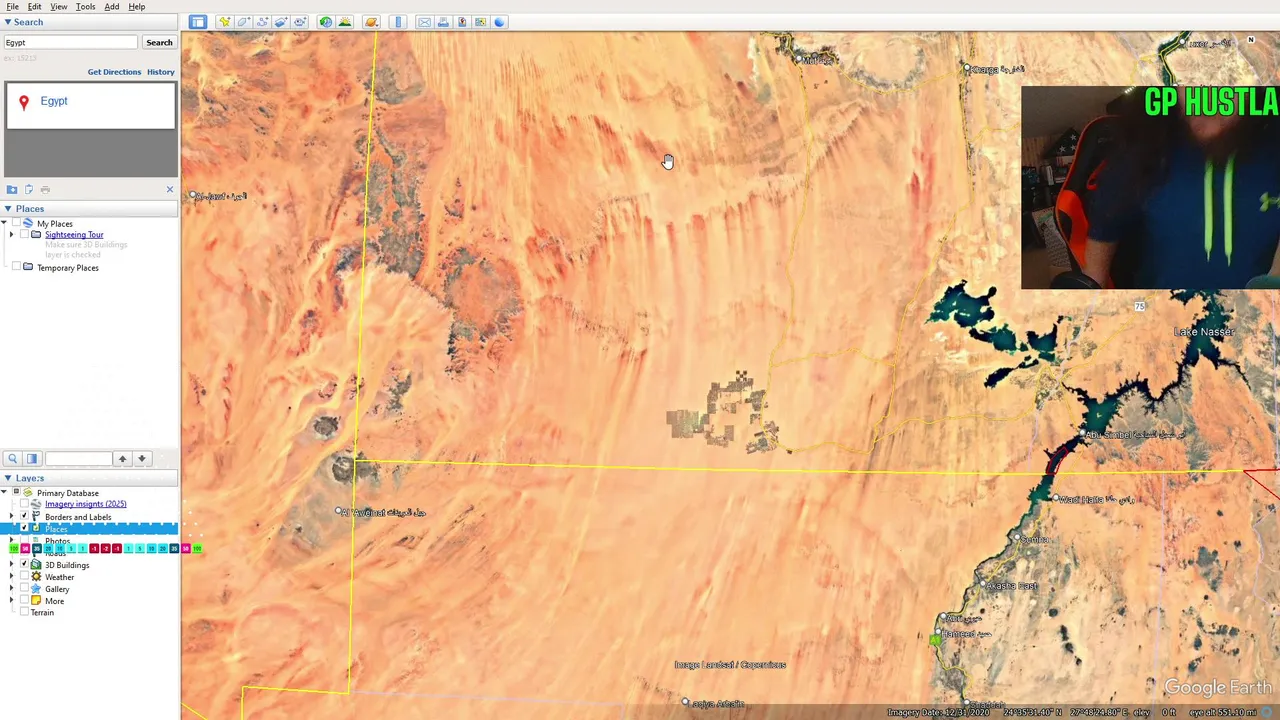This screenshot has width=1280, height=720.
Task: Open the Tools menu
Action: pos(85,6)
